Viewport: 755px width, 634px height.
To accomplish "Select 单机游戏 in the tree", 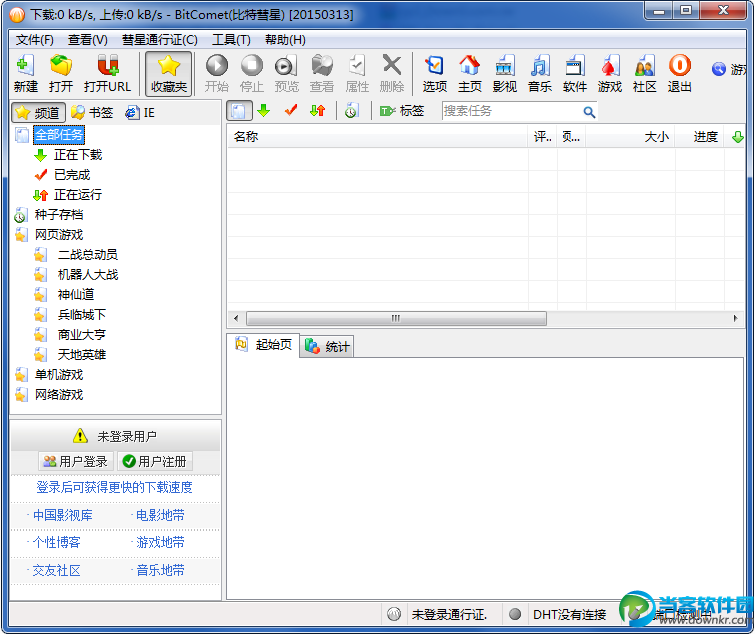I will pyautogui.click(x=59, y=375).
